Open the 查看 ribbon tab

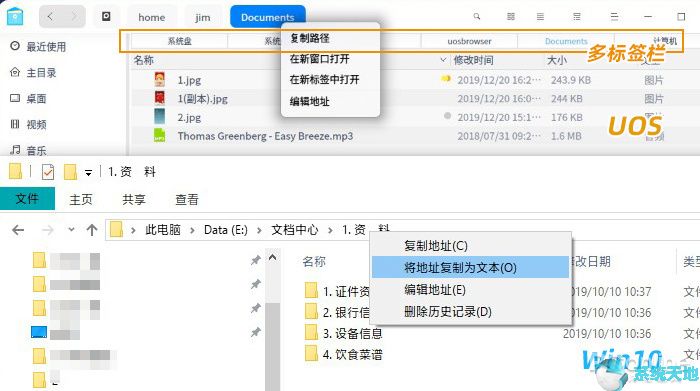coord(187,199)
